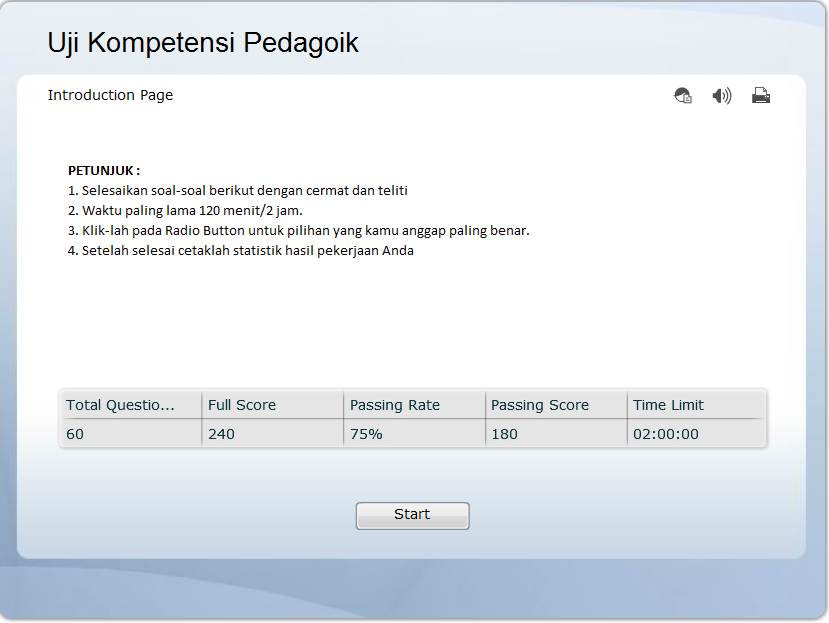The image size is (829, 623).
Task: Click the total questions value 60
Action: click(75, 434)
